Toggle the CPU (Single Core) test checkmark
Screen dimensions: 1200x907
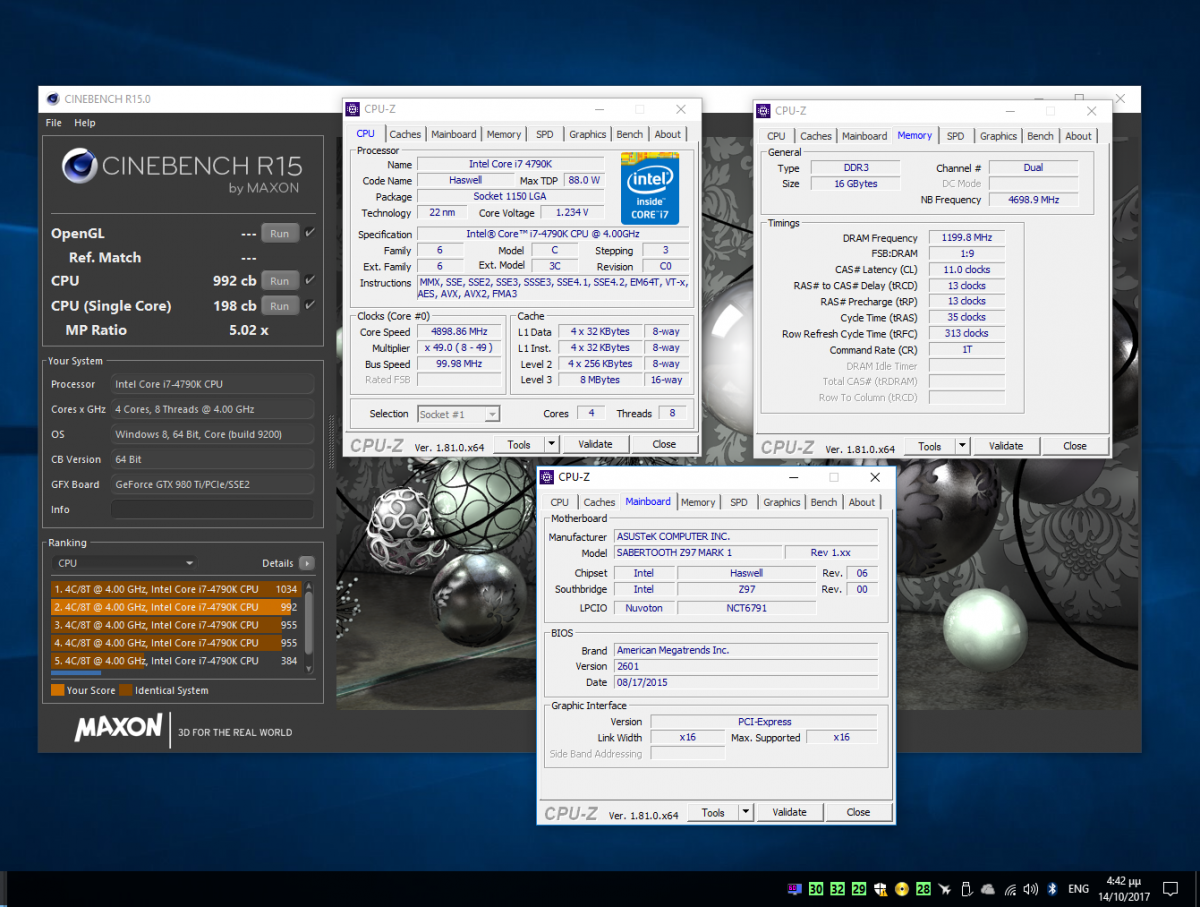click(x=310, y=305)
